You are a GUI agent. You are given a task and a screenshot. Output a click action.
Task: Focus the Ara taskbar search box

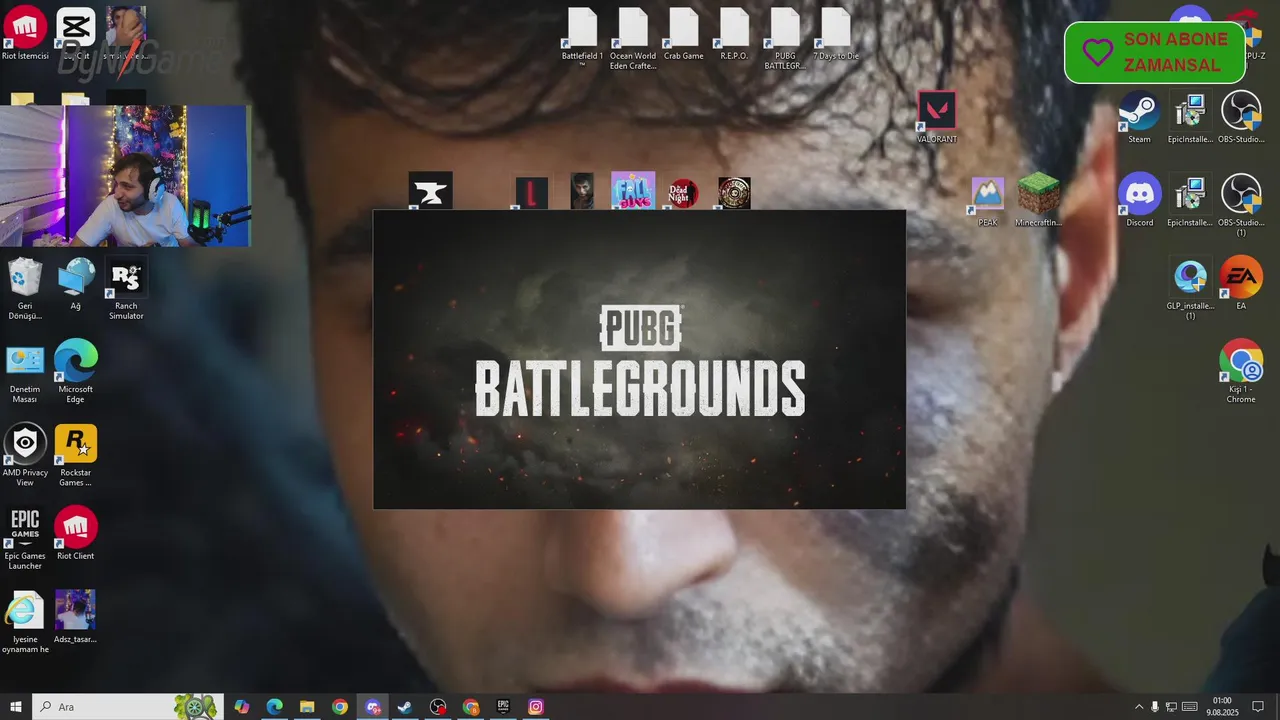point(127,707)
